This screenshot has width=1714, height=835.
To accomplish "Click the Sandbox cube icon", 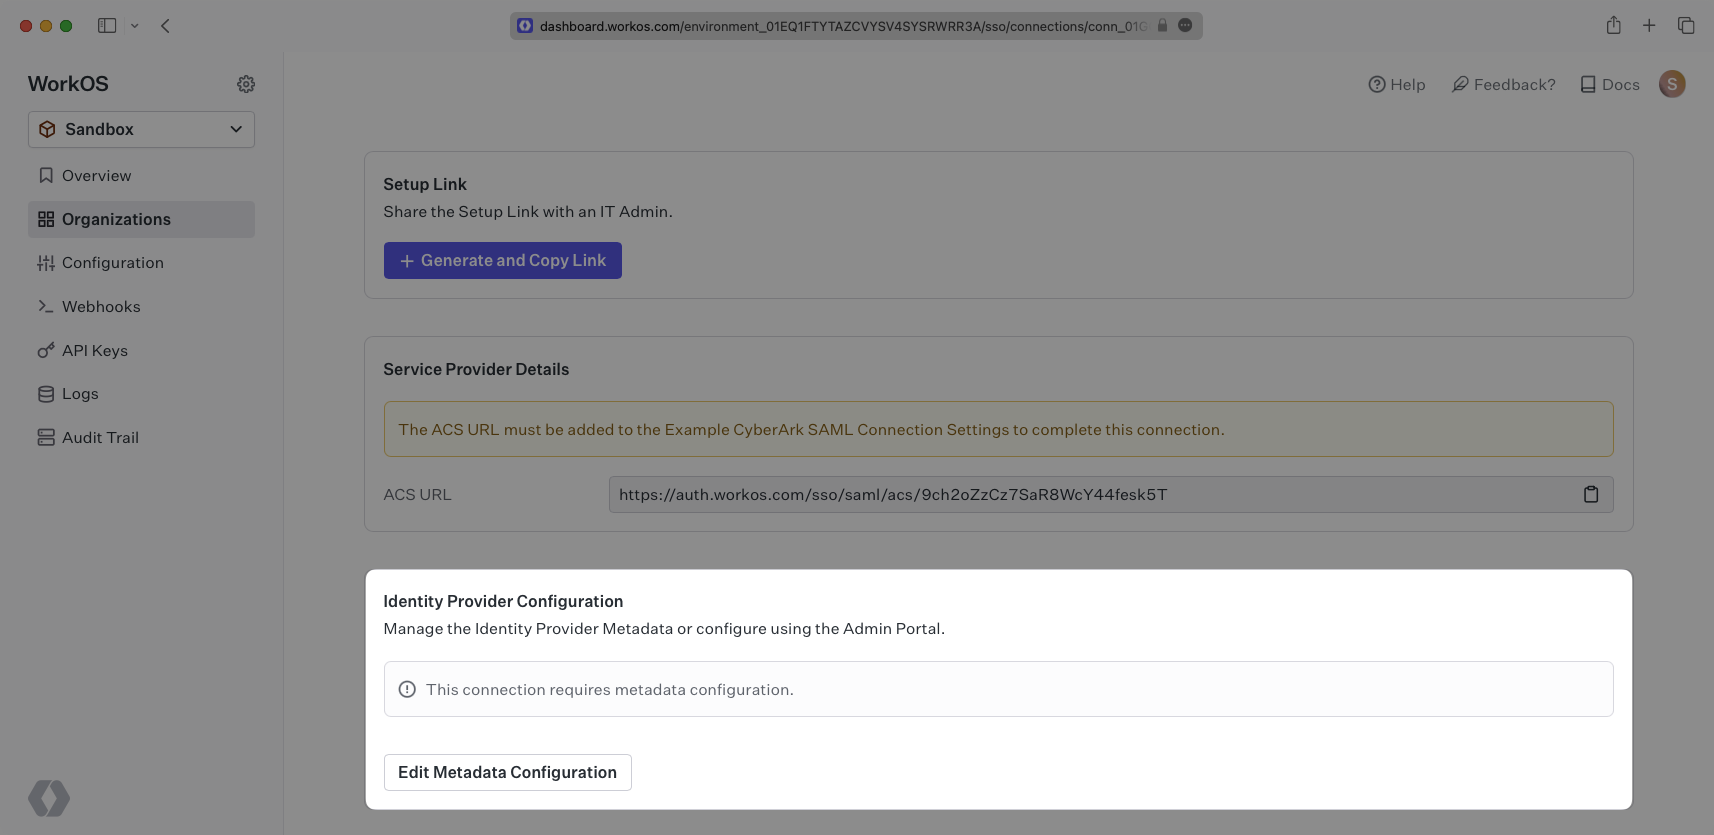I will [47, 129].
